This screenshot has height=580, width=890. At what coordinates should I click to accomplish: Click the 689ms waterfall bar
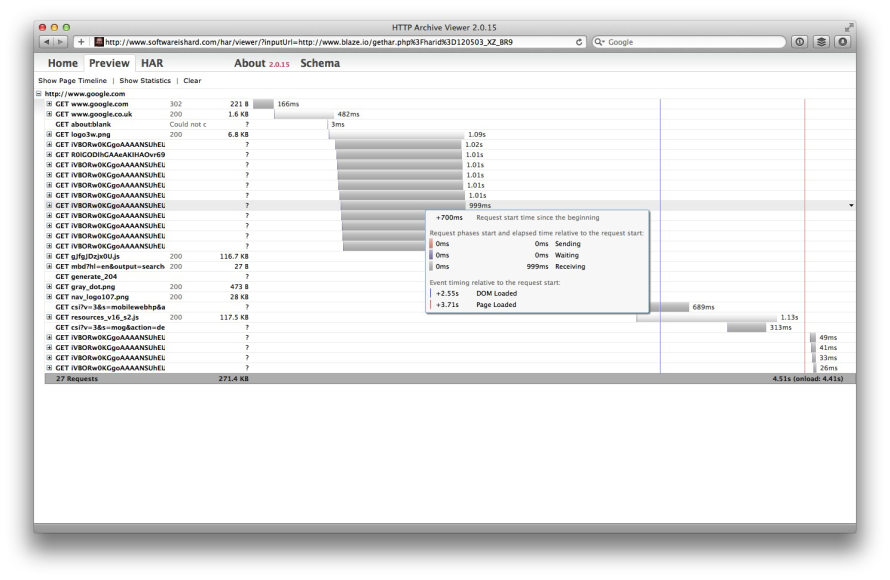[669, 307]
